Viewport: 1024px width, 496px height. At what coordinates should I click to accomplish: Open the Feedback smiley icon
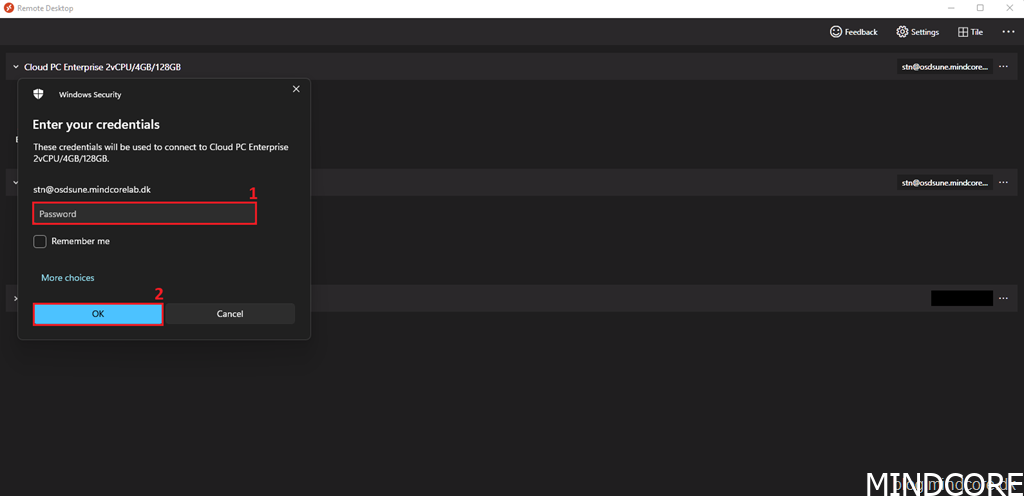pos(836,32)
